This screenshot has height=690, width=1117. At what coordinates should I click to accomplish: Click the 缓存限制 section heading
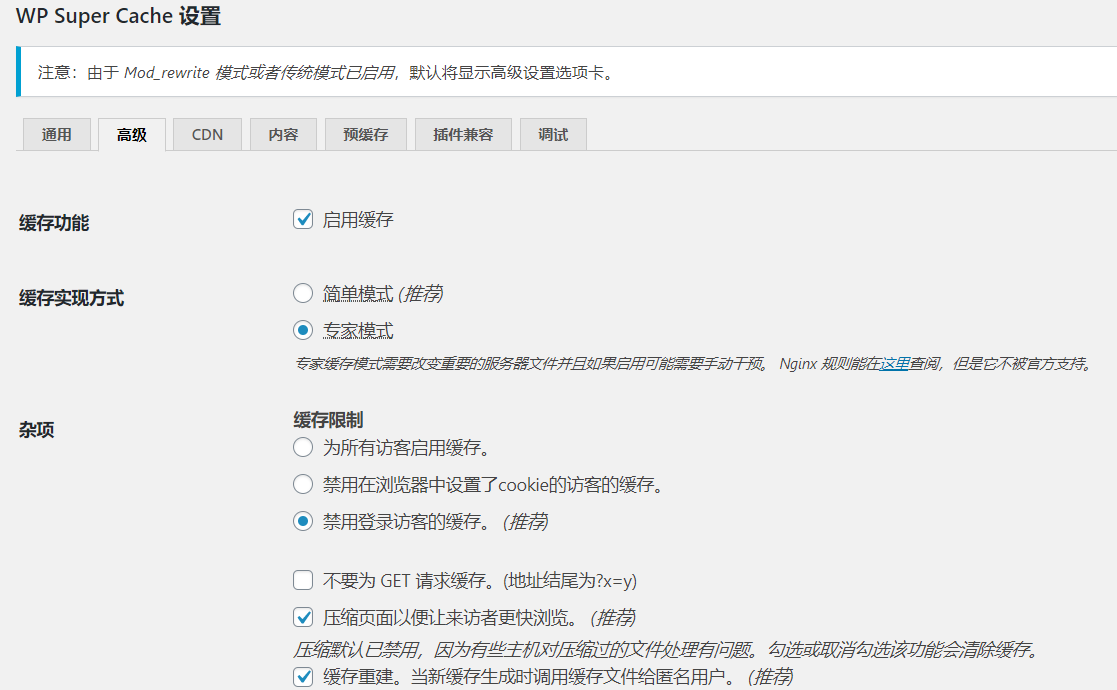pos(328,420)
